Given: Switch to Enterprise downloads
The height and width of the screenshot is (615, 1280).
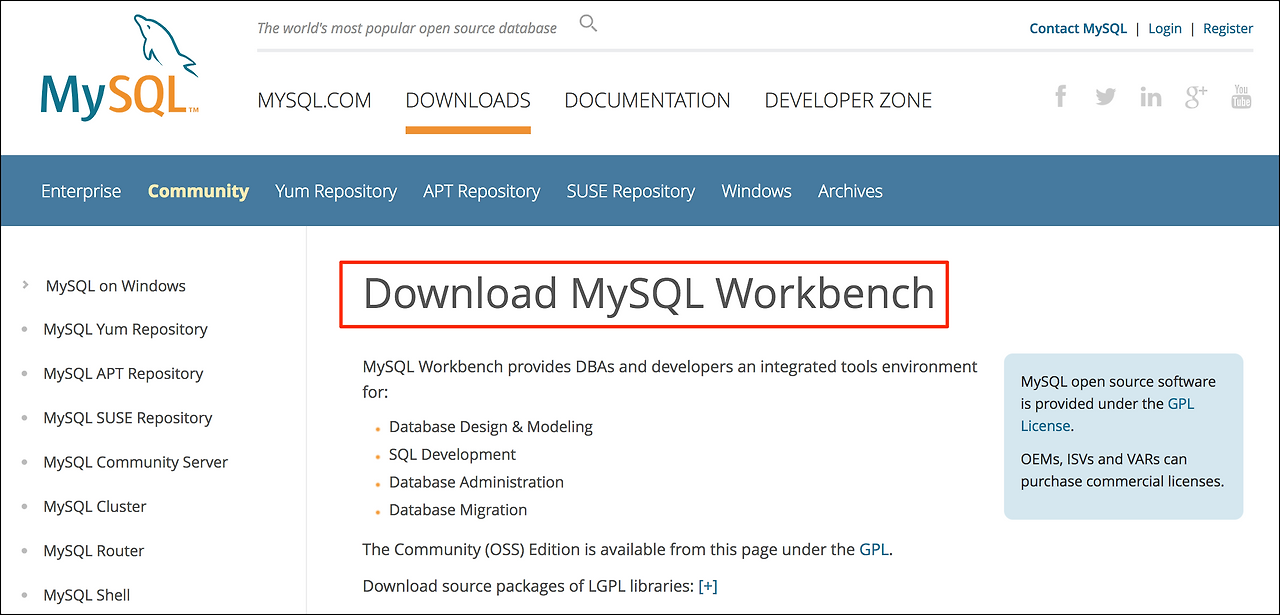Looking at the screenshot, I should click(x=81, y=191).
